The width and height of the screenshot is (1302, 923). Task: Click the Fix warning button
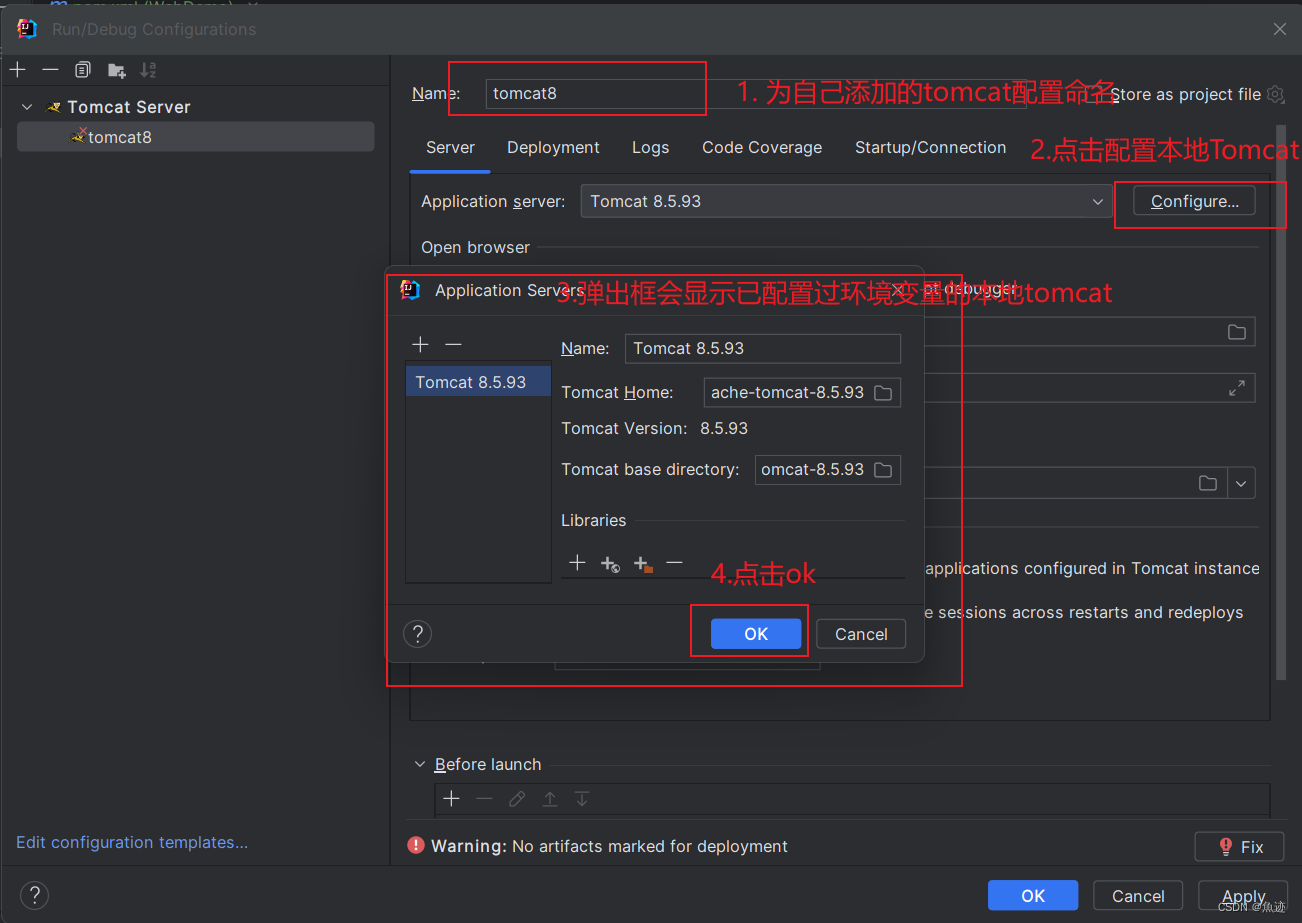1240,846
